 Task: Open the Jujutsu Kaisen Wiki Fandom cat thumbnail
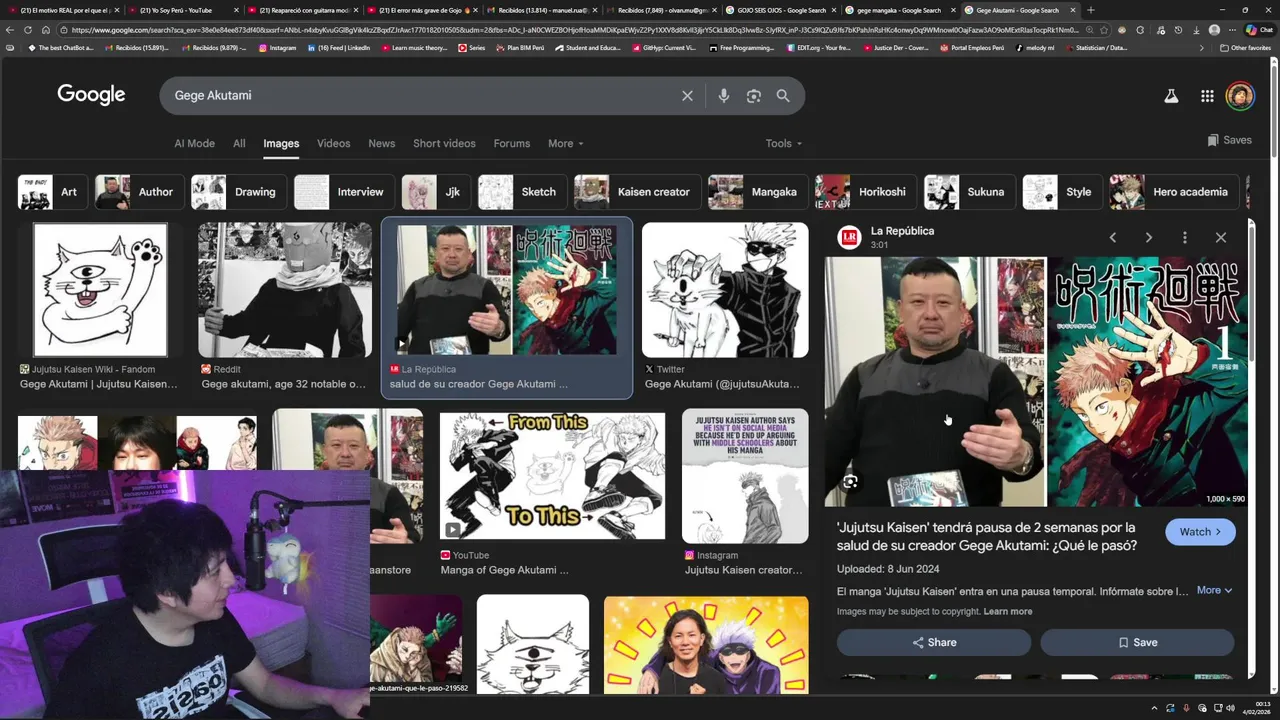click(x=100, y=290)
